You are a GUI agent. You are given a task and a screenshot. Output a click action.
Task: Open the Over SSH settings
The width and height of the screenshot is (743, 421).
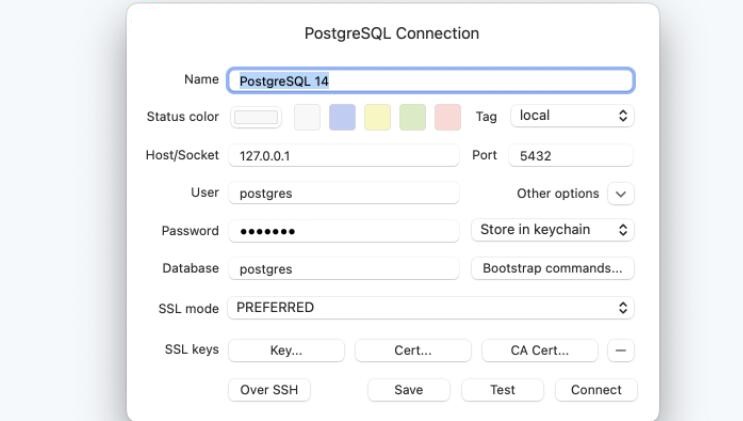[x=269, y=390]
